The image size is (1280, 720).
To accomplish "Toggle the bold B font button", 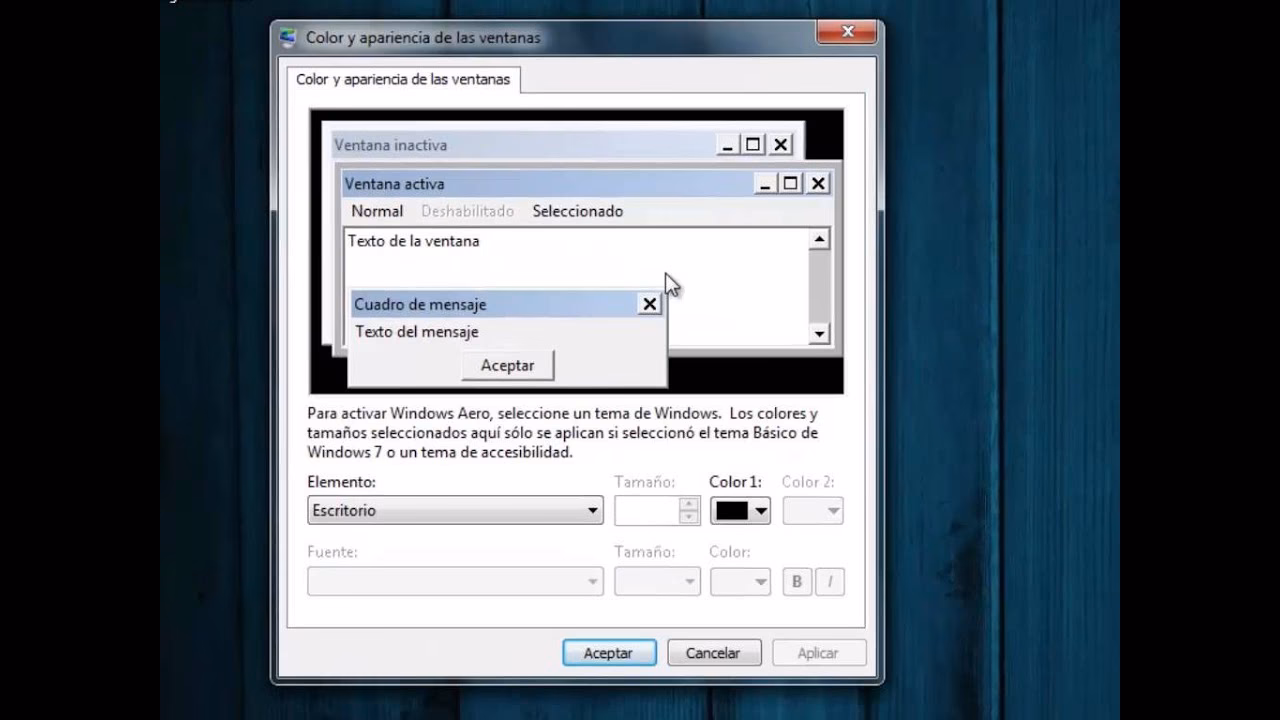I will click(797, 581).
